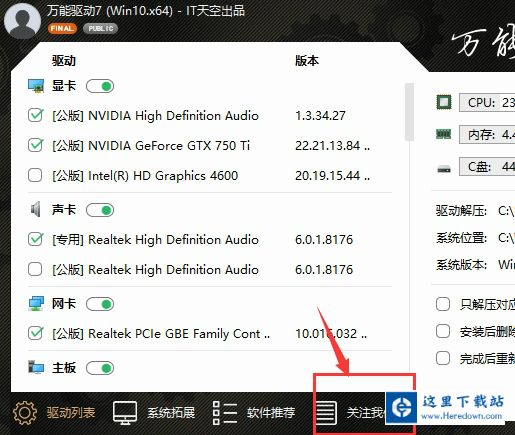The width and height of the screenshot is (515, 435).
Task: Click the 系统位置 path value
Action: tap(506, 238)
